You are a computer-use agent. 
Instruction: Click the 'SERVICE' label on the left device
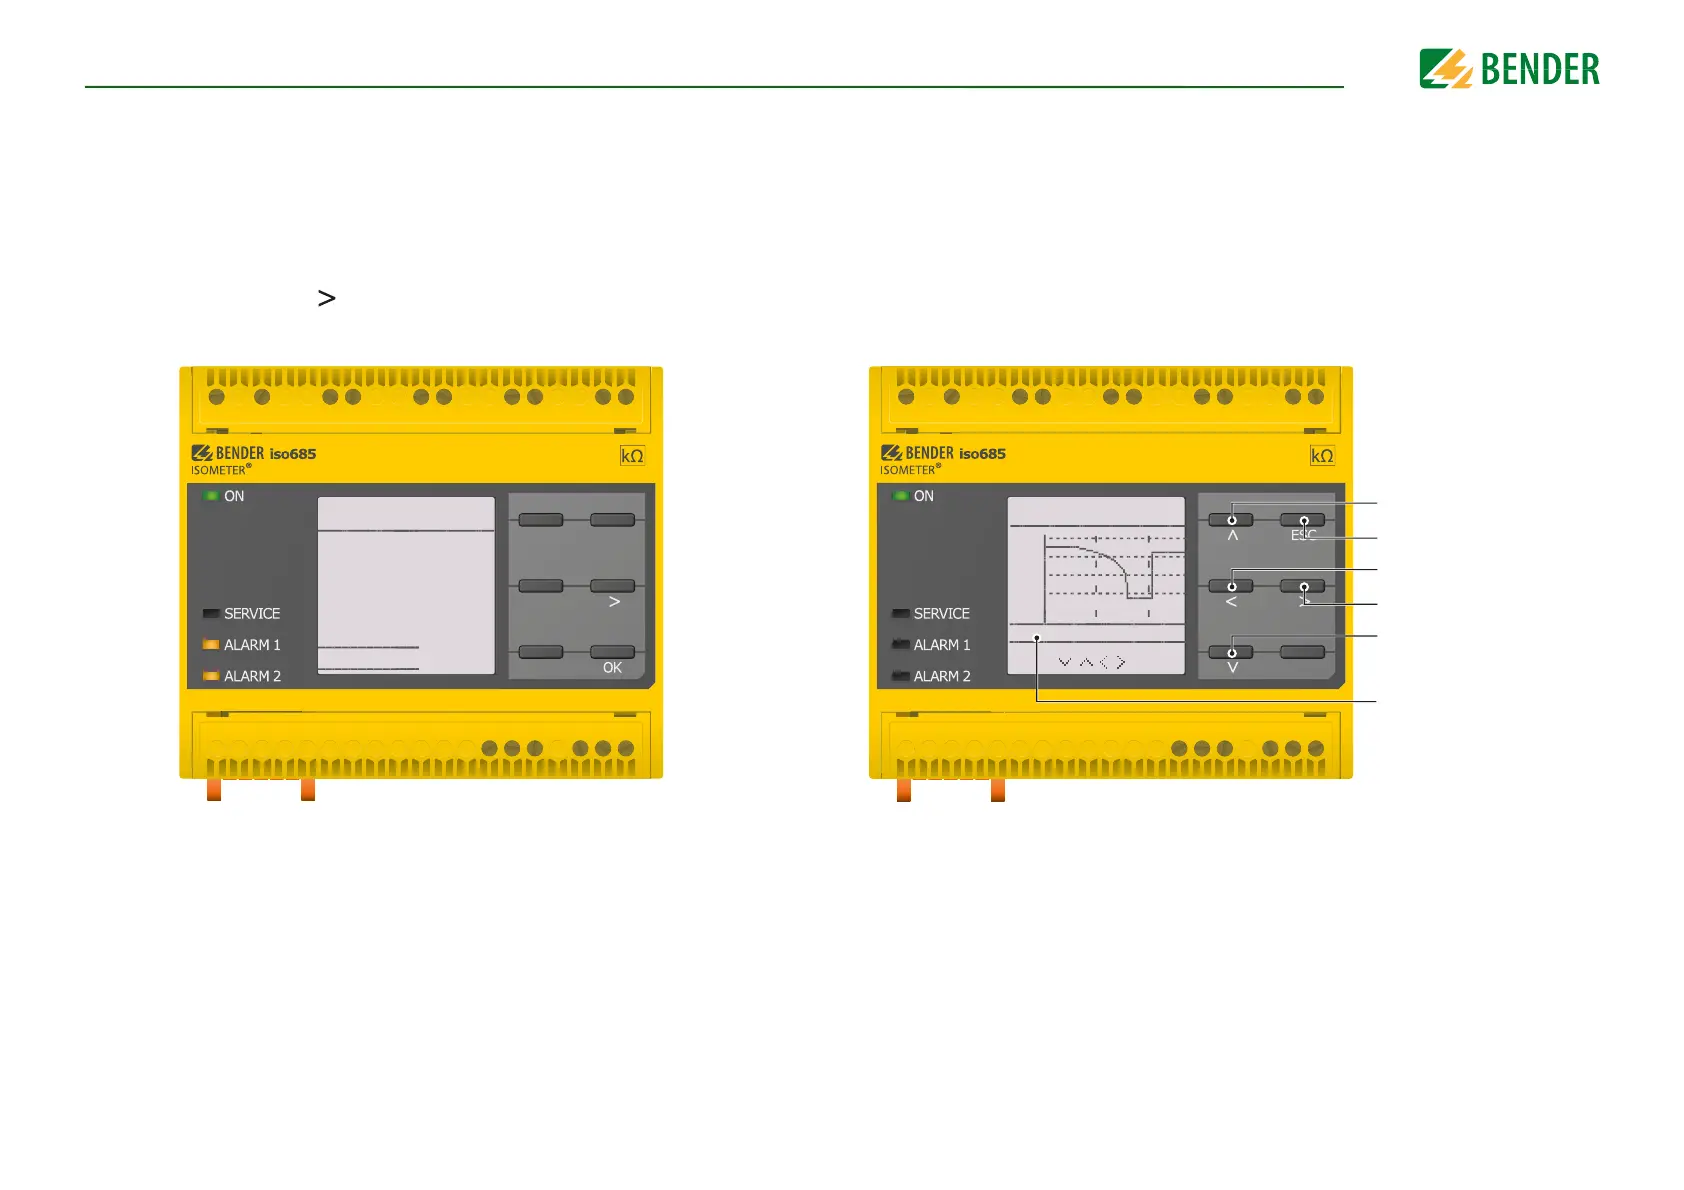coord(252,613)
